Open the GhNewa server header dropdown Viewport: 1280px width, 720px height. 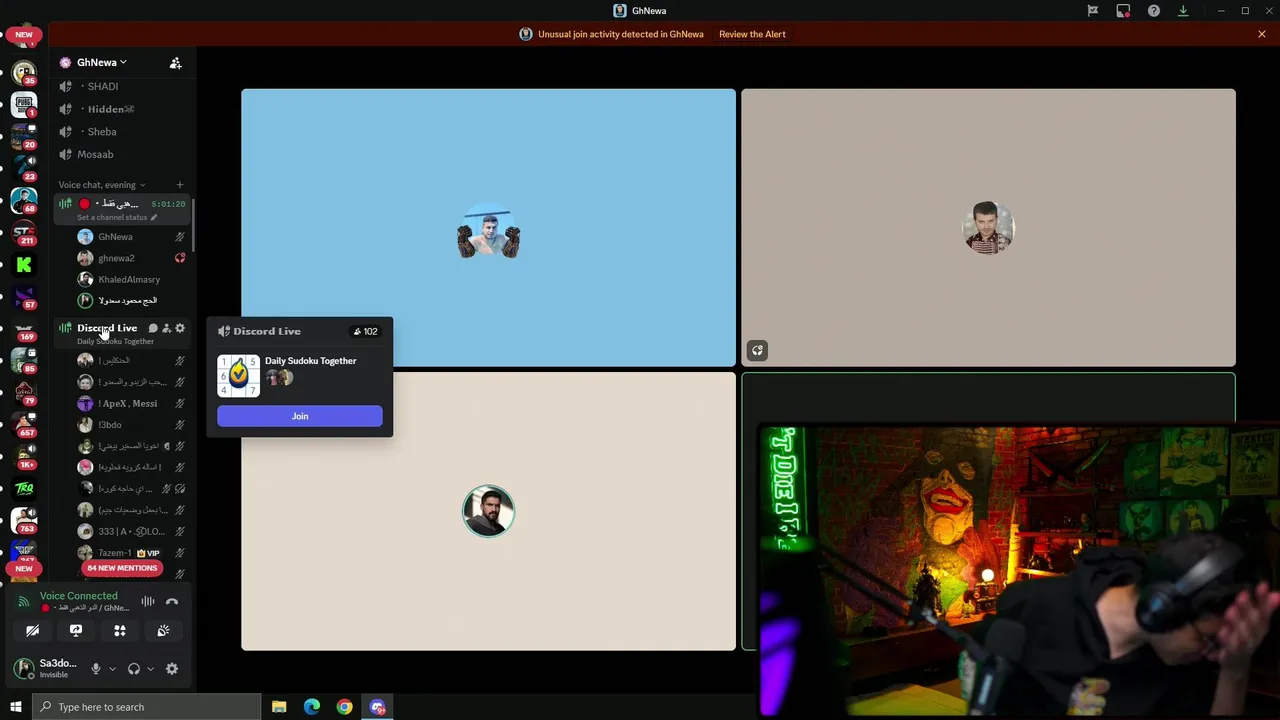coord(102,62)
